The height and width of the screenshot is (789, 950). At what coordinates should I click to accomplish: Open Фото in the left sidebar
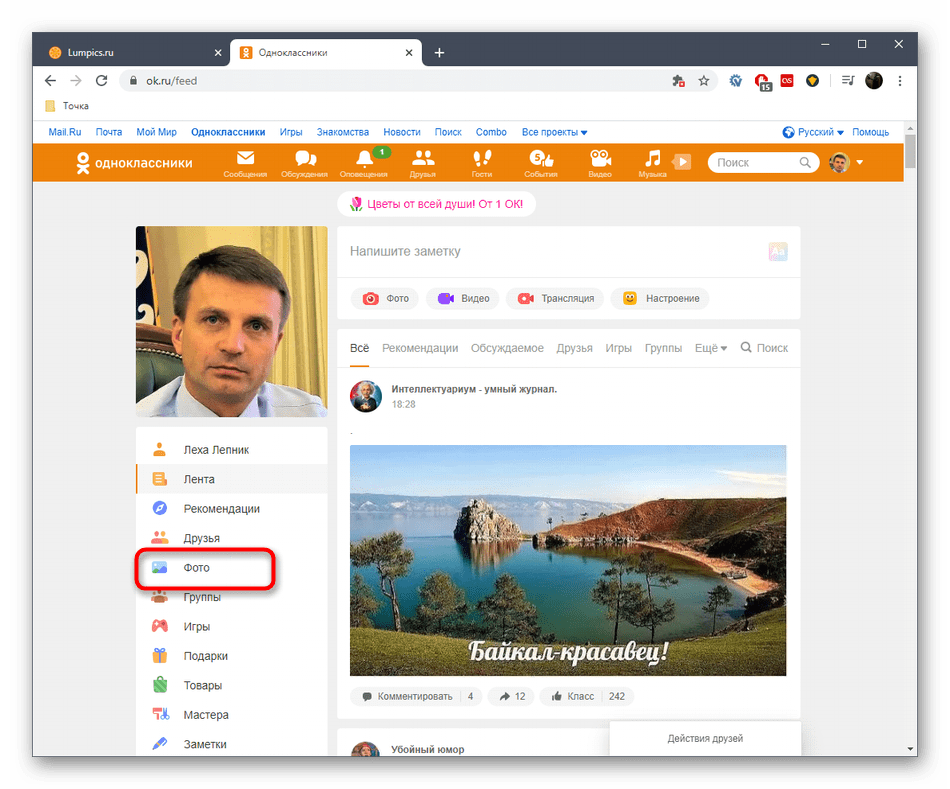[x=197, y=568]
